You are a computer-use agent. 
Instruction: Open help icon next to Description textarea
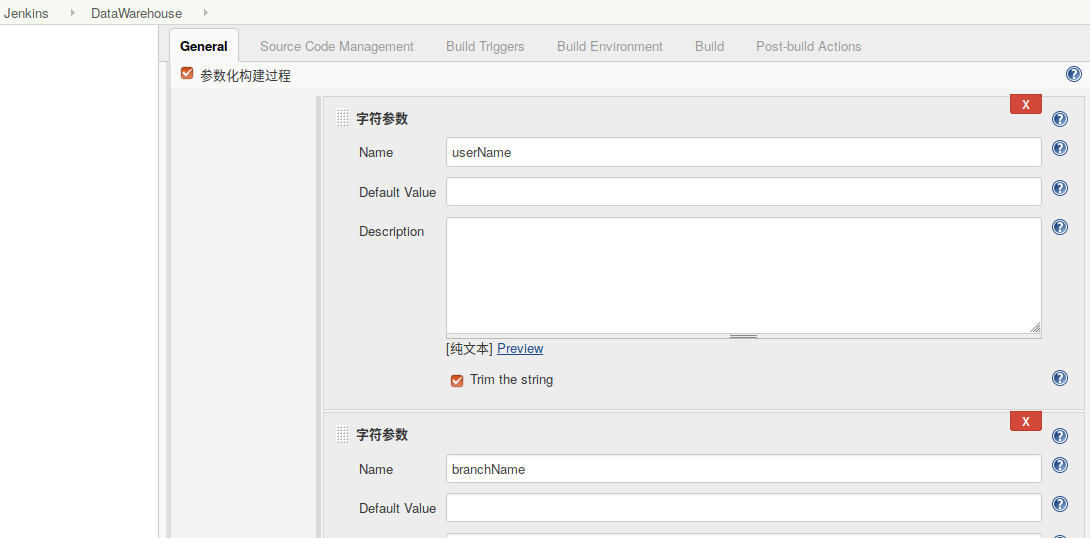(x=1059, y=227)
